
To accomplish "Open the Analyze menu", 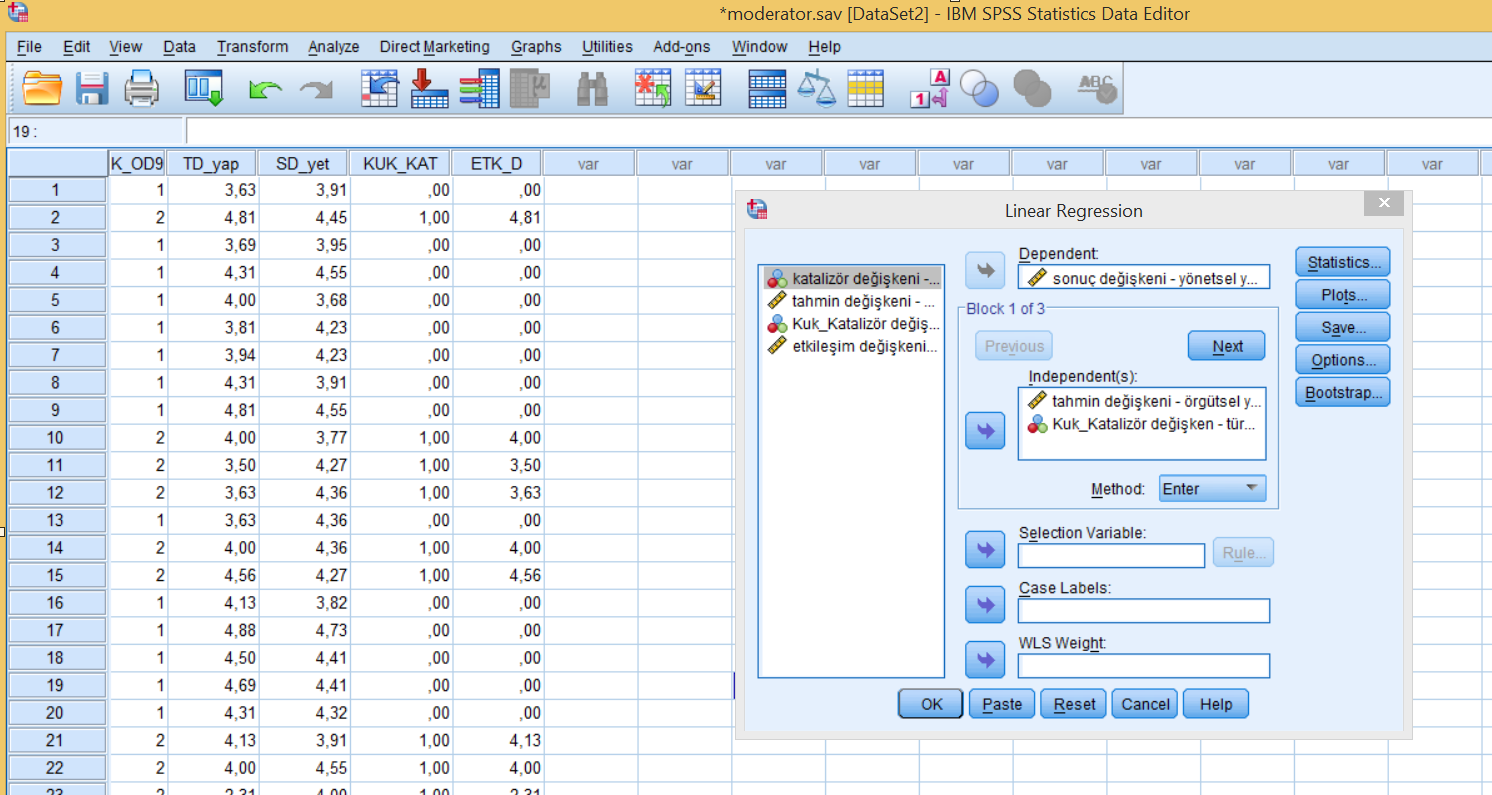I will pyautogui.click(x=333, y=47).
